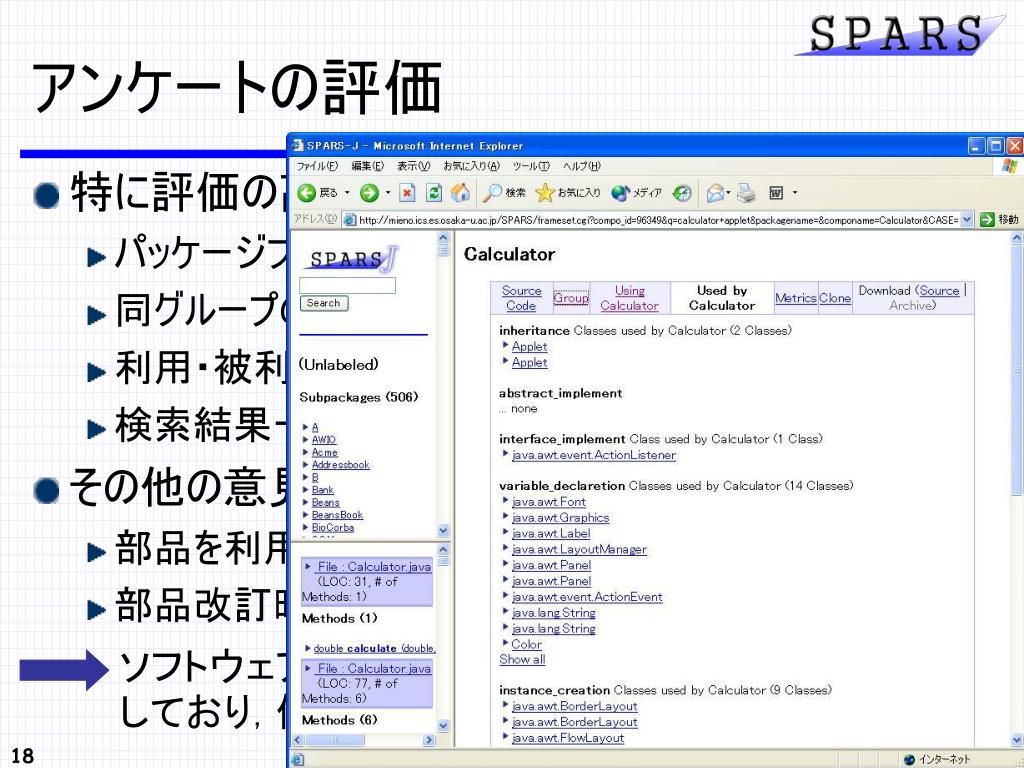Open the 編集(E) menu
1024x768 pixels.
(368, 166)
